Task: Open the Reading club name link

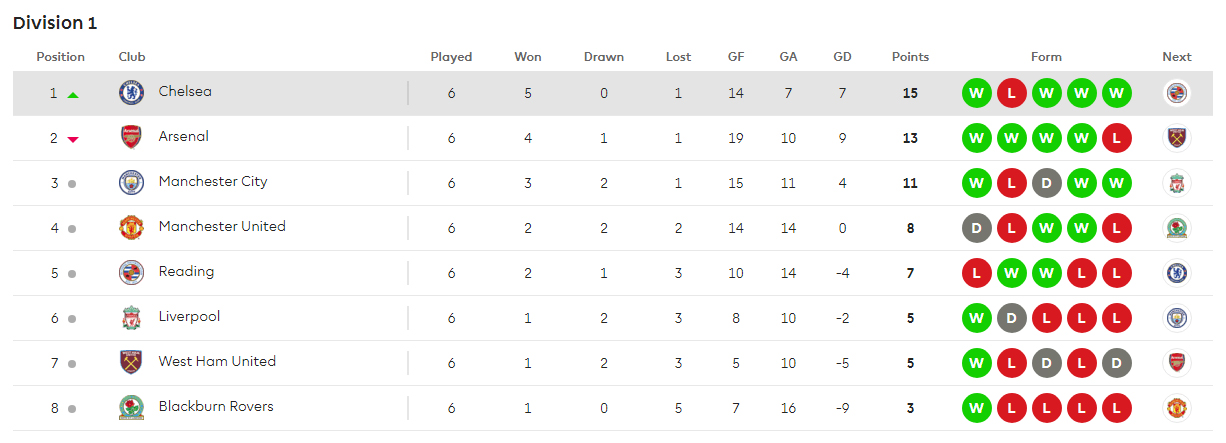Action: tap(186, 272)
